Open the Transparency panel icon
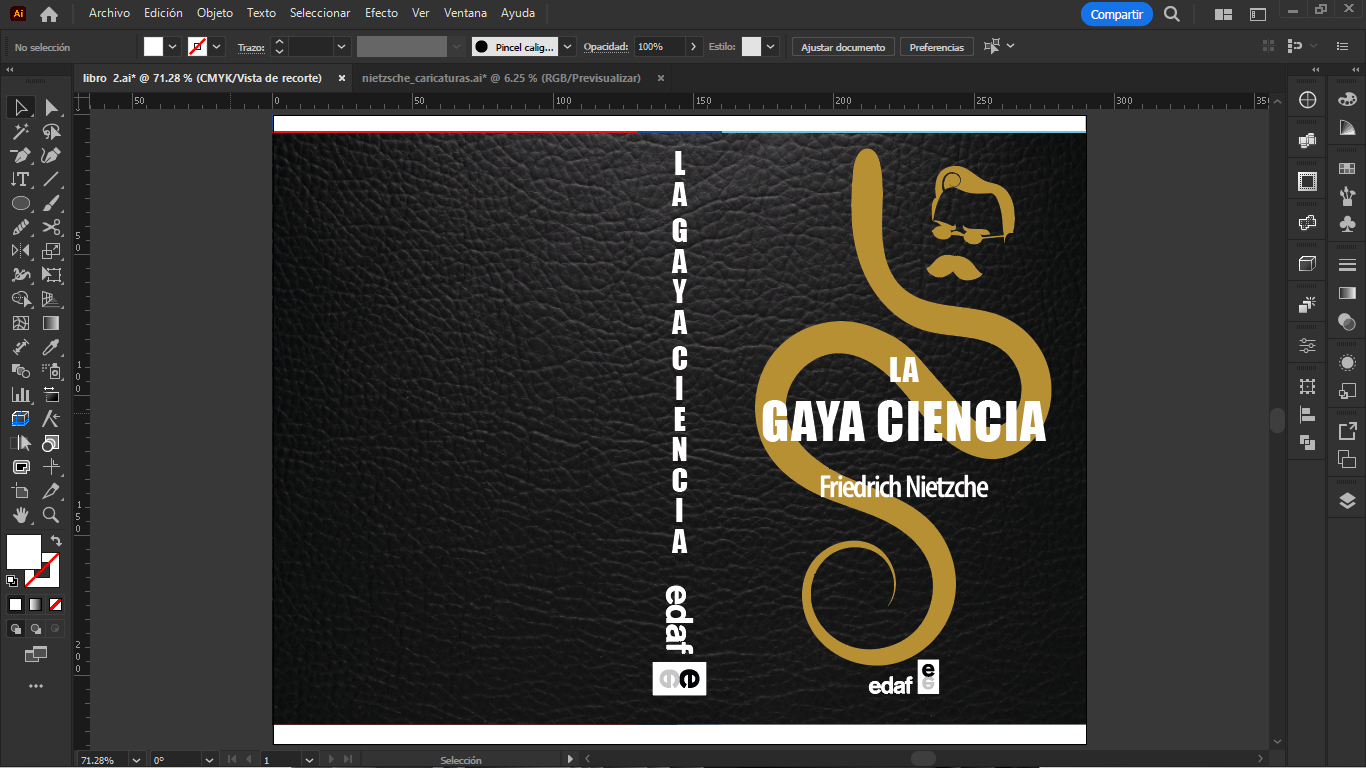 click(1347, 321)
